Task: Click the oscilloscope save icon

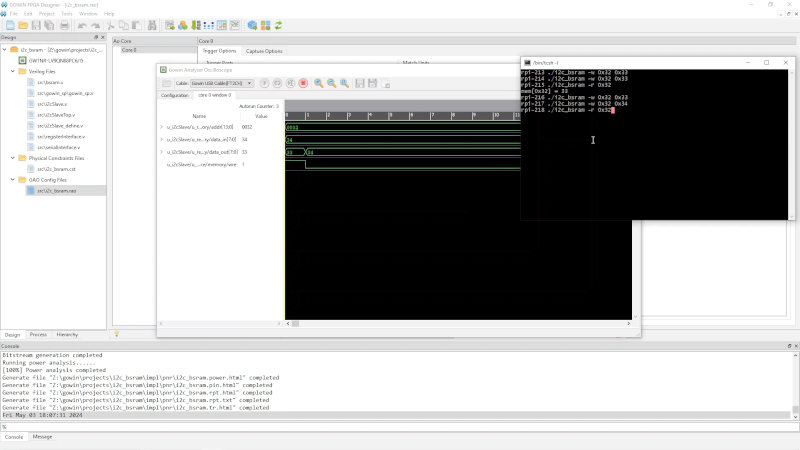Action: (x=358, y=83)
